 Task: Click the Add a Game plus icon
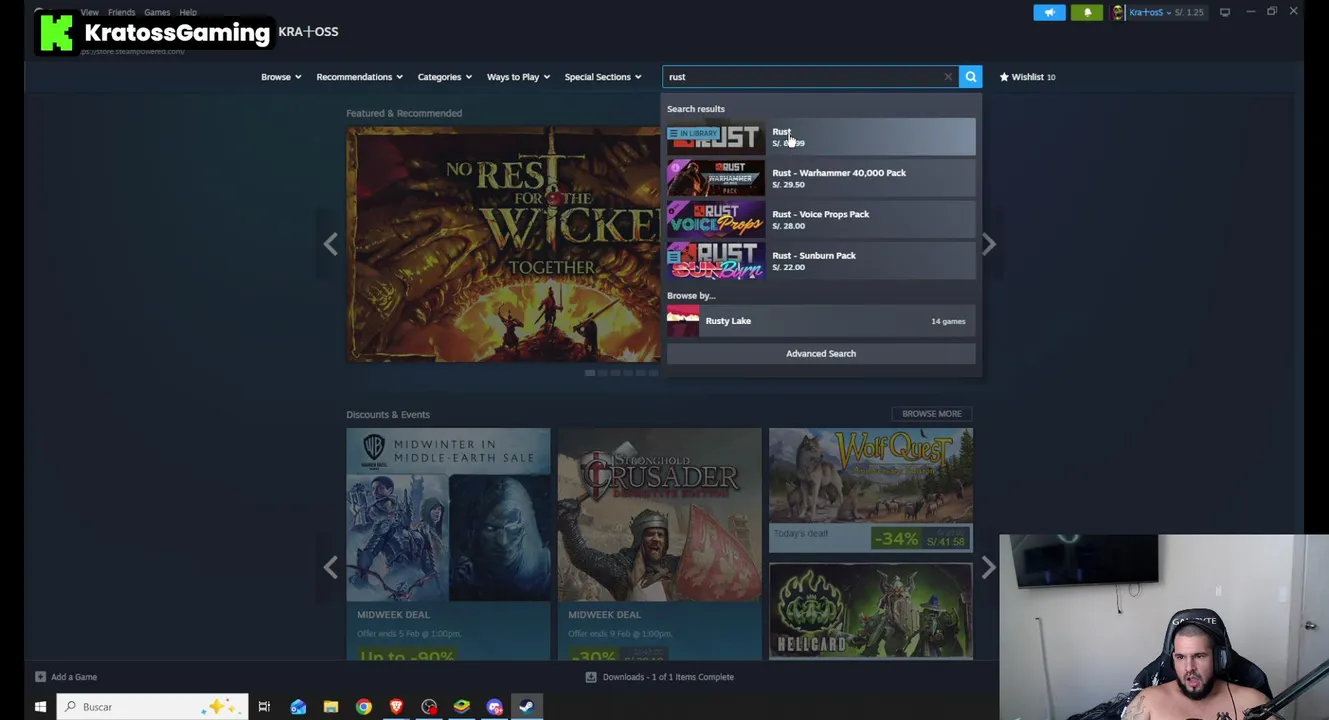click(40, 677)
